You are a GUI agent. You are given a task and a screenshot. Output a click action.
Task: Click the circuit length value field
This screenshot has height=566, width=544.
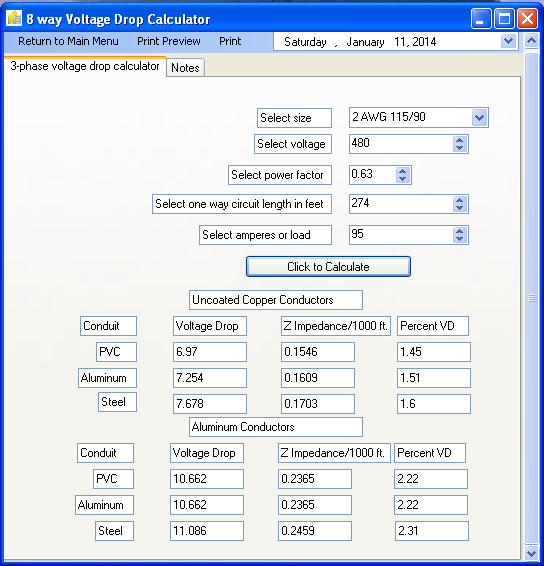tap(401, 204)
